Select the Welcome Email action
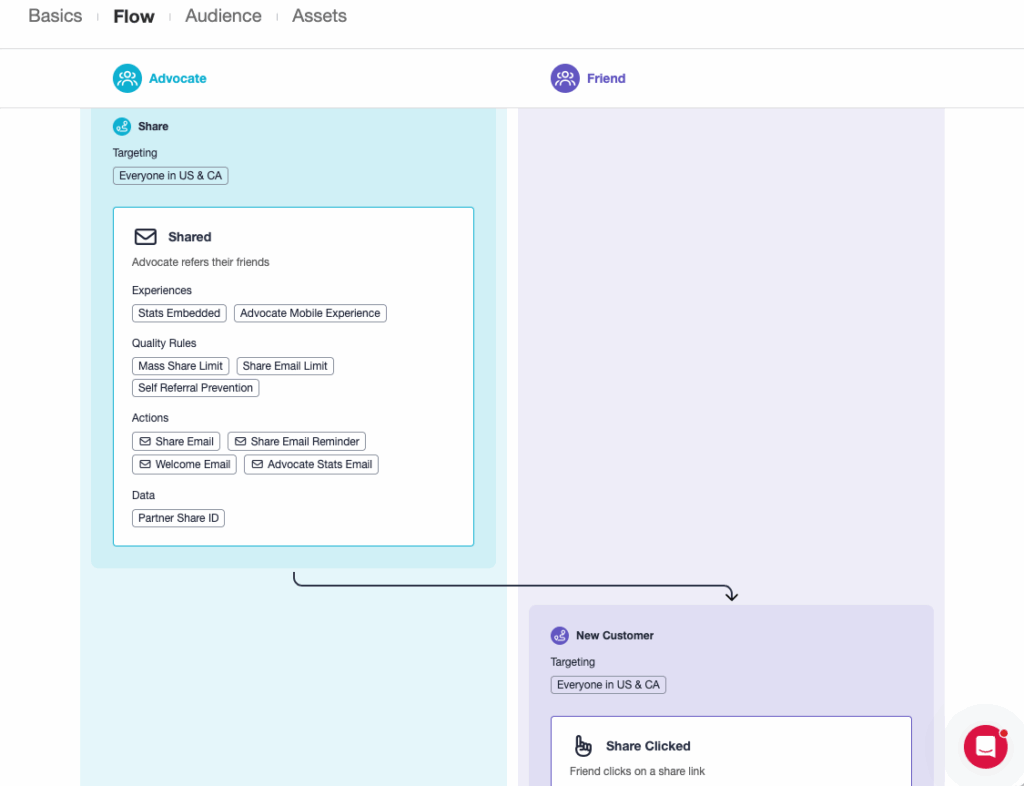 click(184, 464)
